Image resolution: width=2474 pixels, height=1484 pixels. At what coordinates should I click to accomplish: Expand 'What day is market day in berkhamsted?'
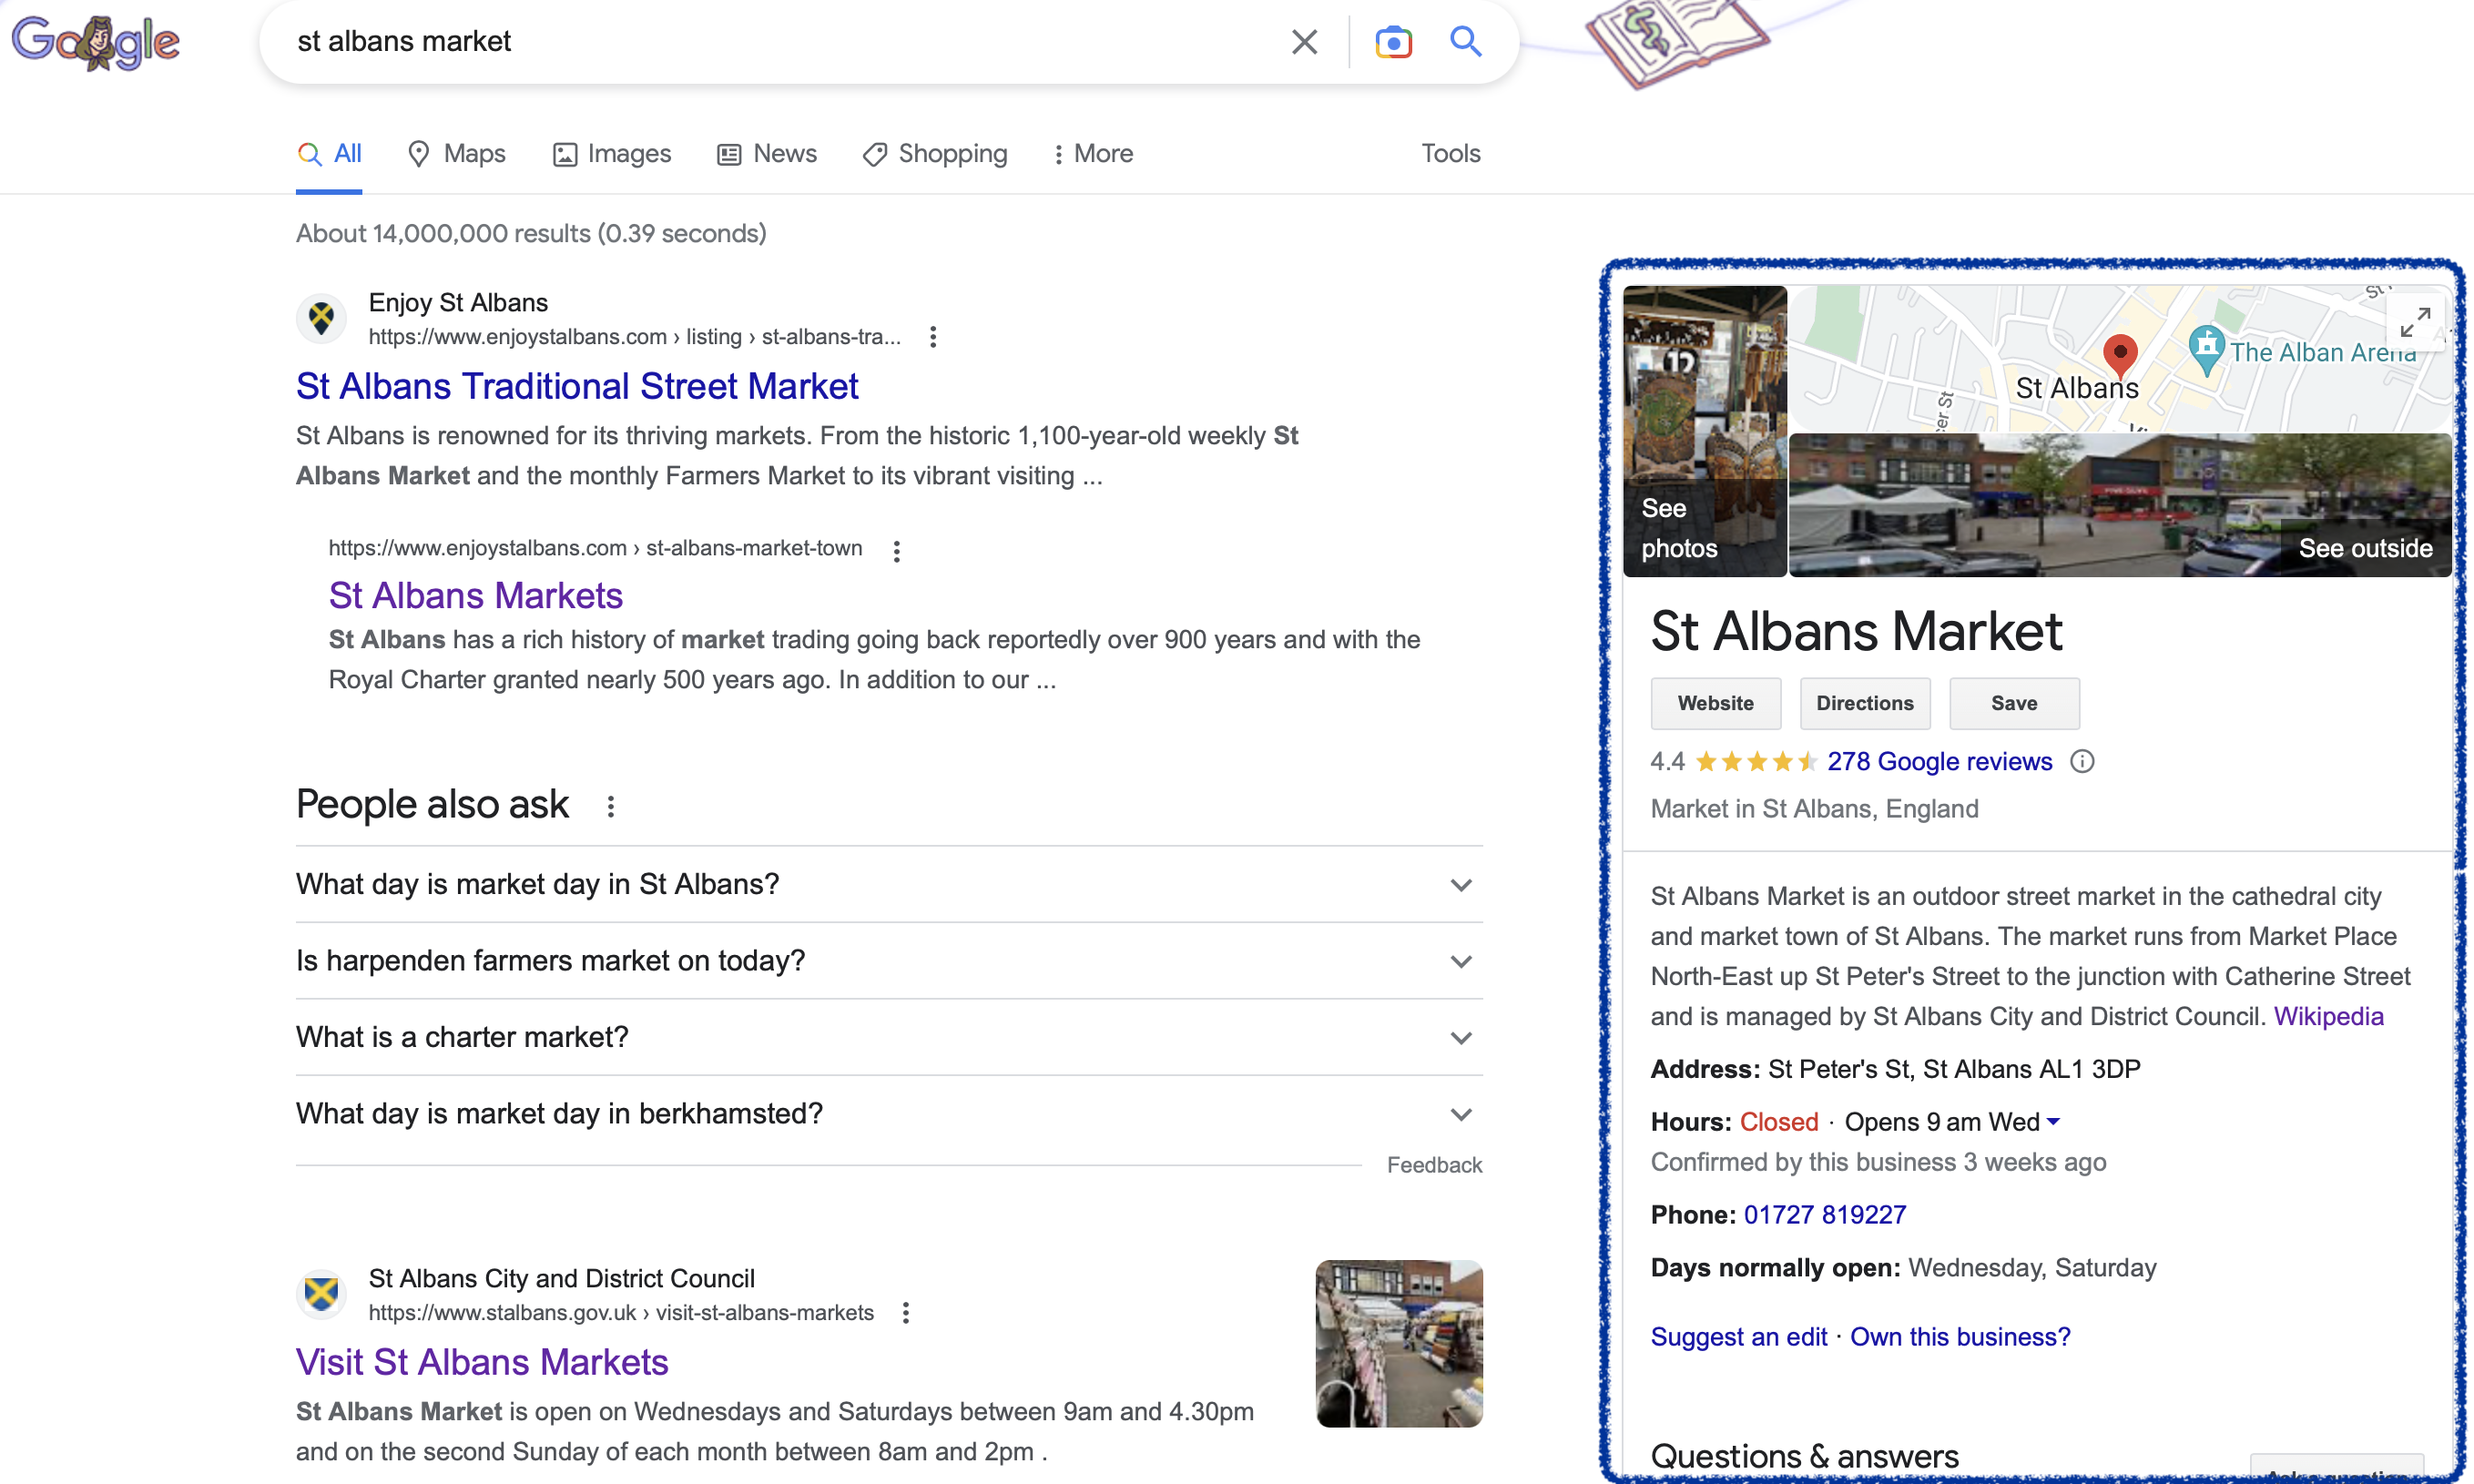[889, 1114]
